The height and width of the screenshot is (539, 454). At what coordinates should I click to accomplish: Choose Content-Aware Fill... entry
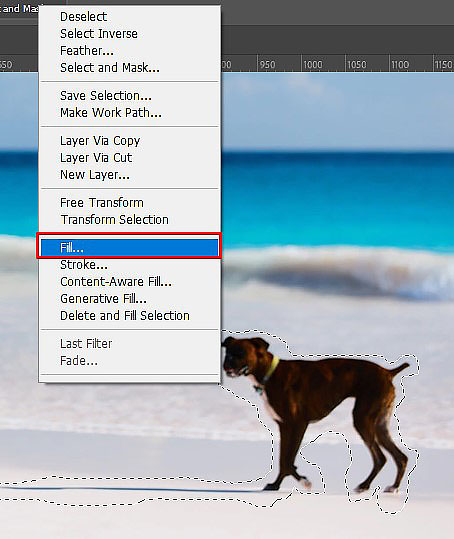point(129,282)
